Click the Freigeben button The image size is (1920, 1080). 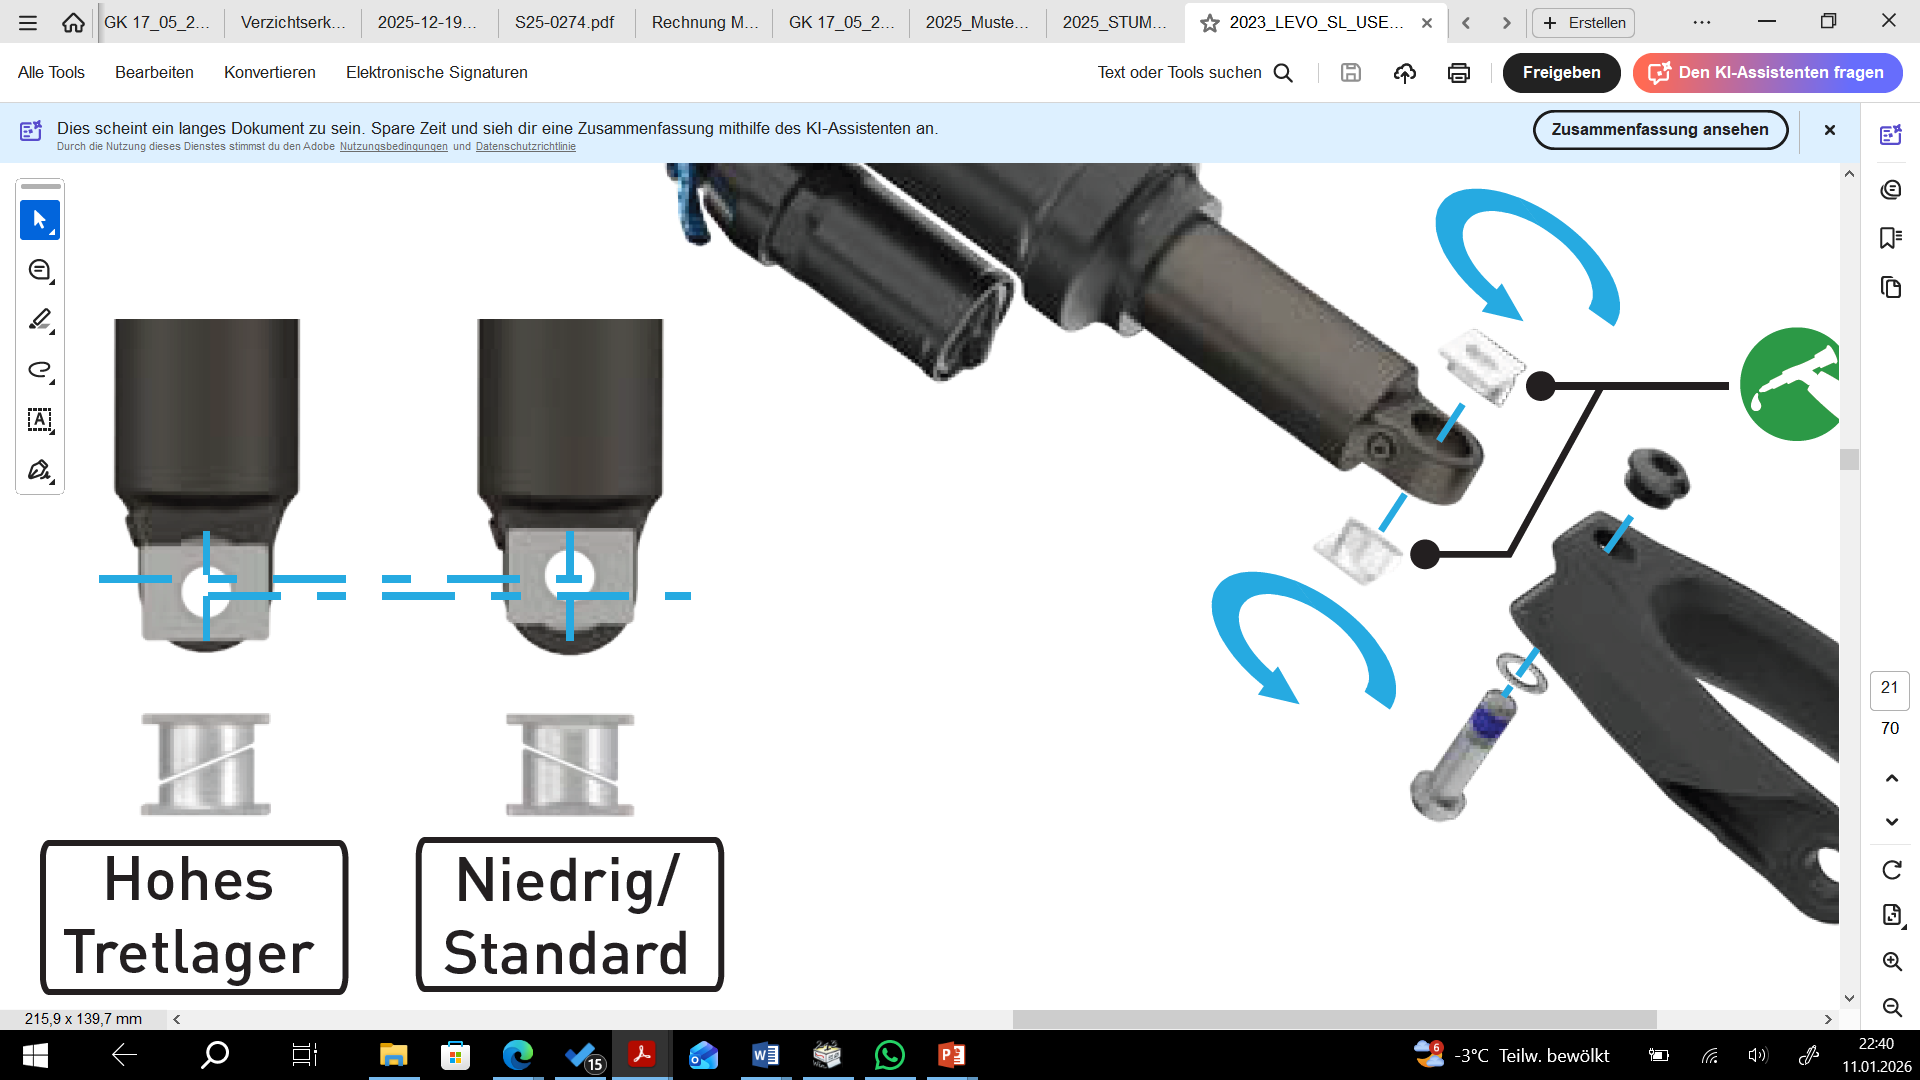pyautogui.click(x=1560, y=73)
